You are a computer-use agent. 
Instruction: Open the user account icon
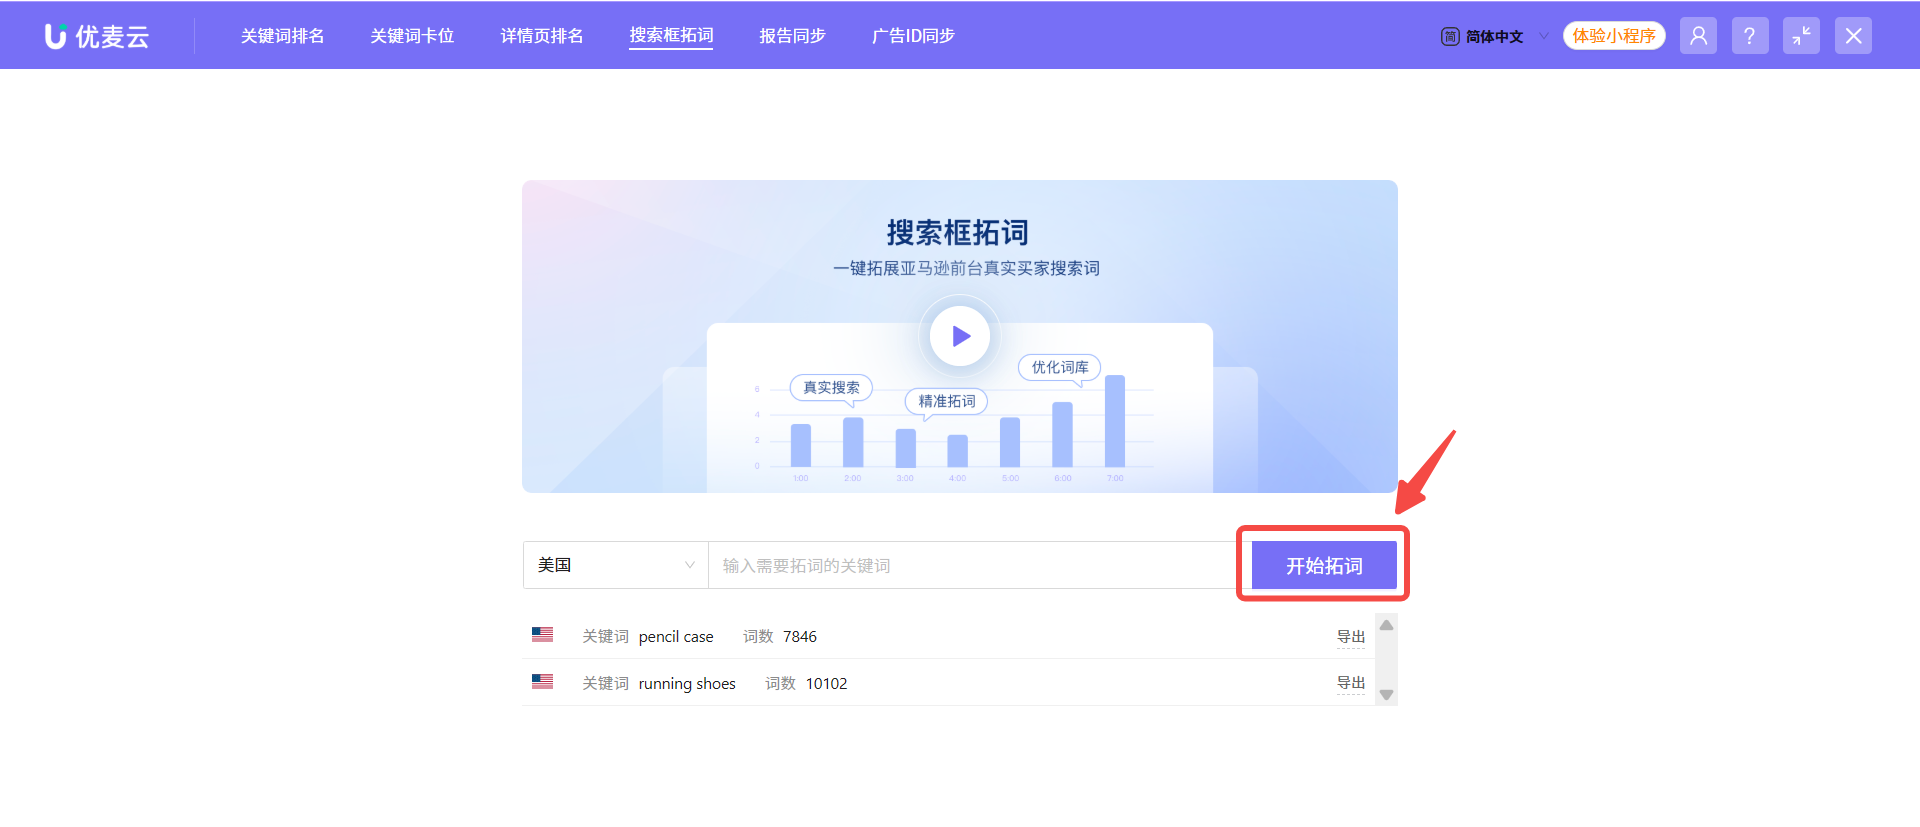click(1698, 36)
